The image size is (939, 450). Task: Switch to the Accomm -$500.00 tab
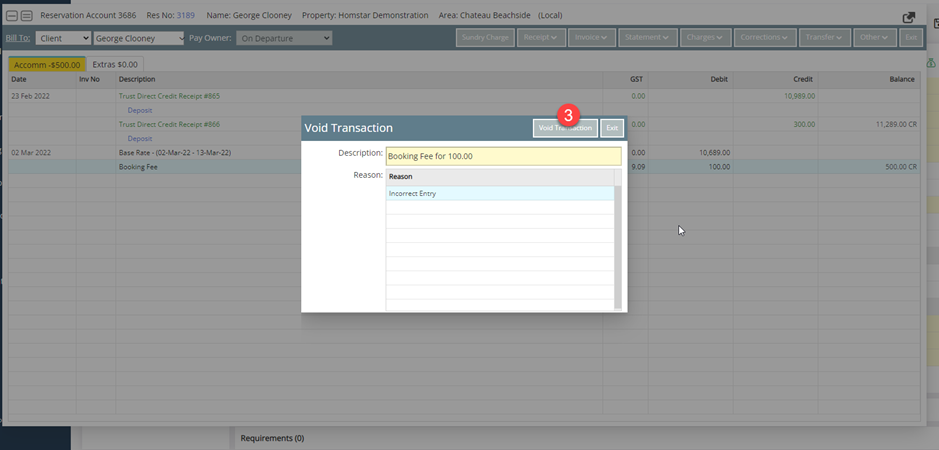pos(47,64)
